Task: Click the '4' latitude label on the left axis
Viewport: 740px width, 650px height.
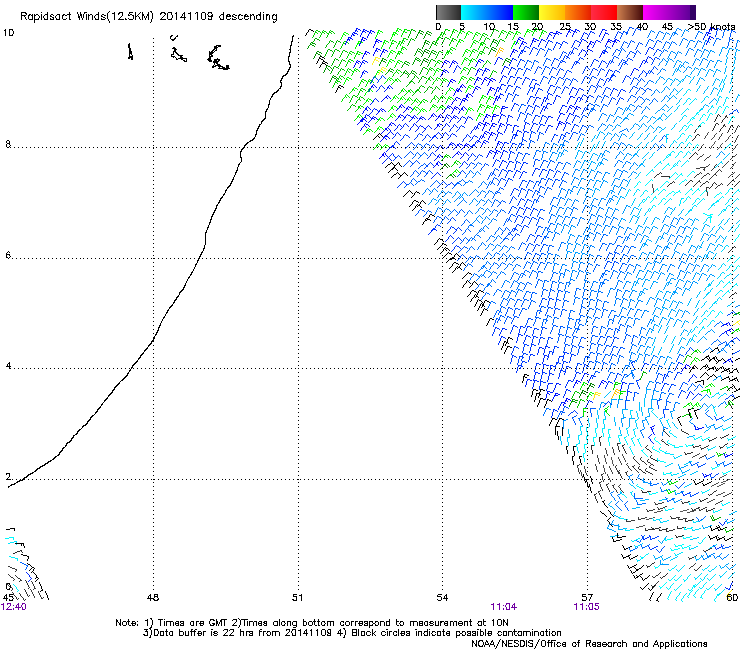Action: coord(8,366)
